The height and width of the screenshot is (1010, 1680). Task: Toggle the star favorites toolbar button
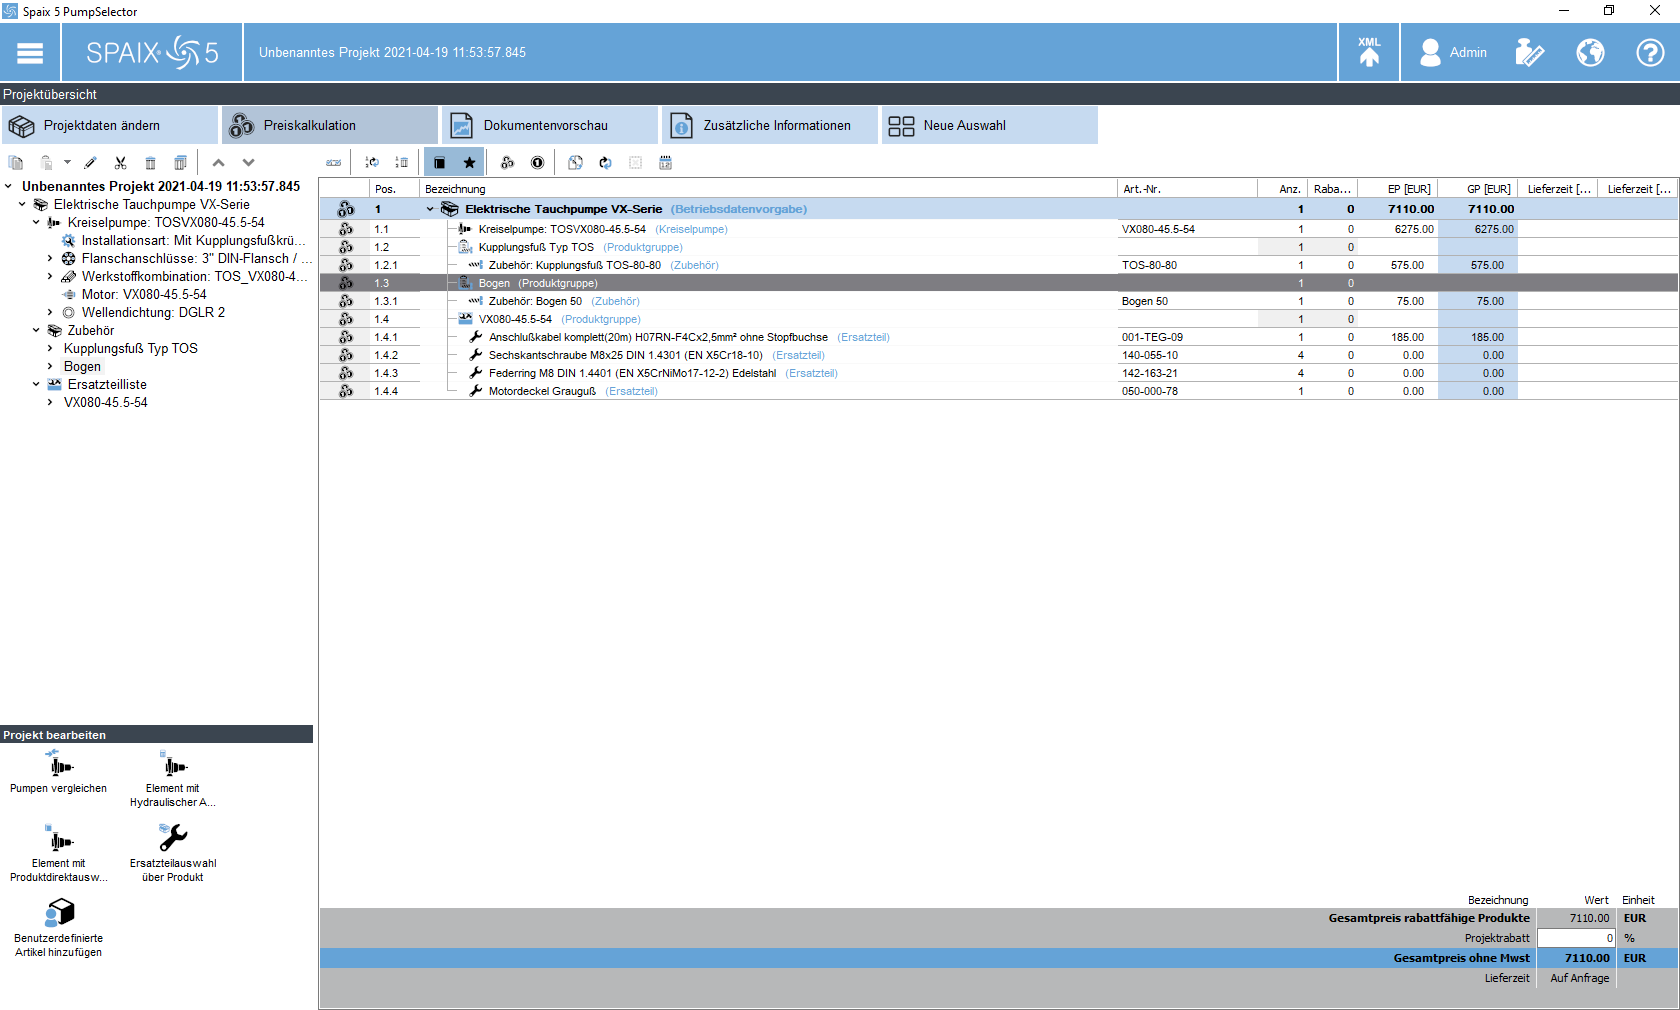point(469,163)
